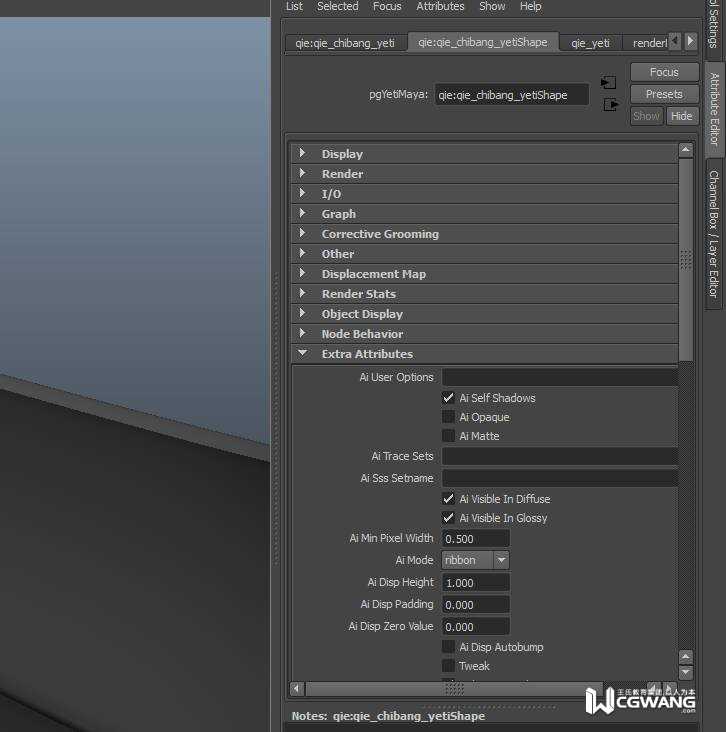The width and height of the screenshot is (726, 732).
Task: Click the go to output connection icon
Action: 611,105
